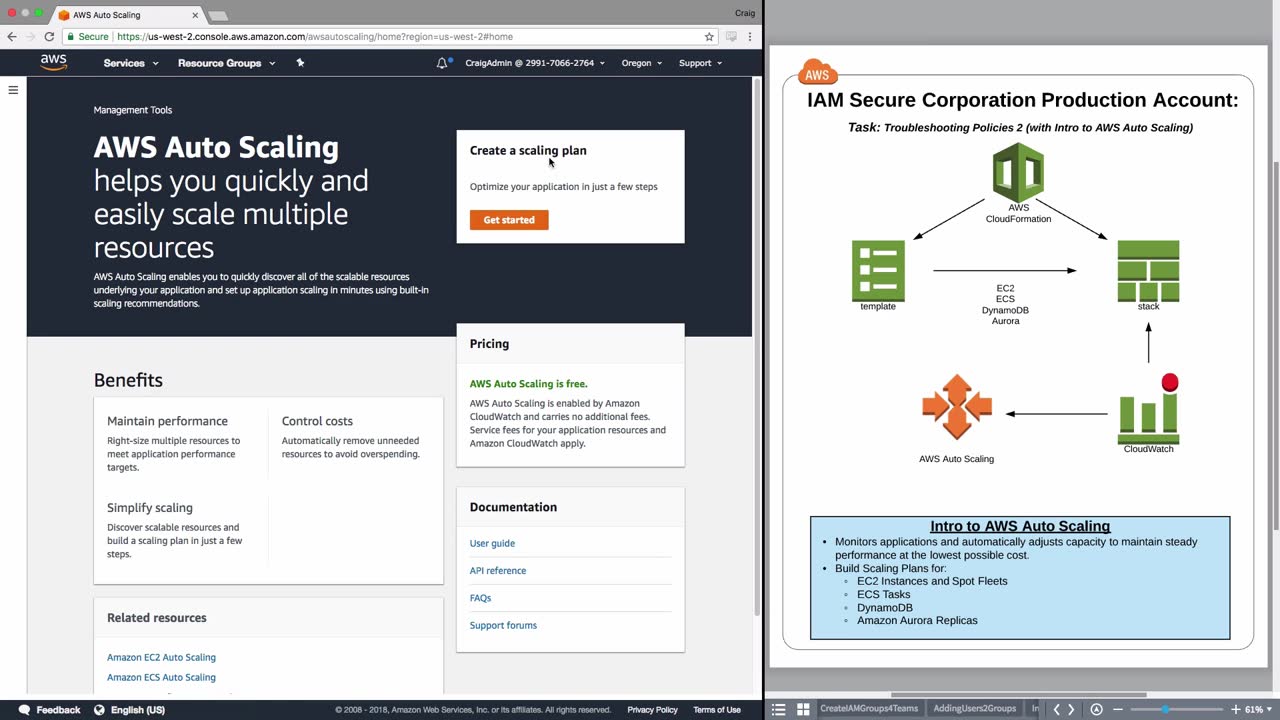This screenshot has width=1280, height=720.
Task: Click the Feedback button in footer
Action: [49, 710]
